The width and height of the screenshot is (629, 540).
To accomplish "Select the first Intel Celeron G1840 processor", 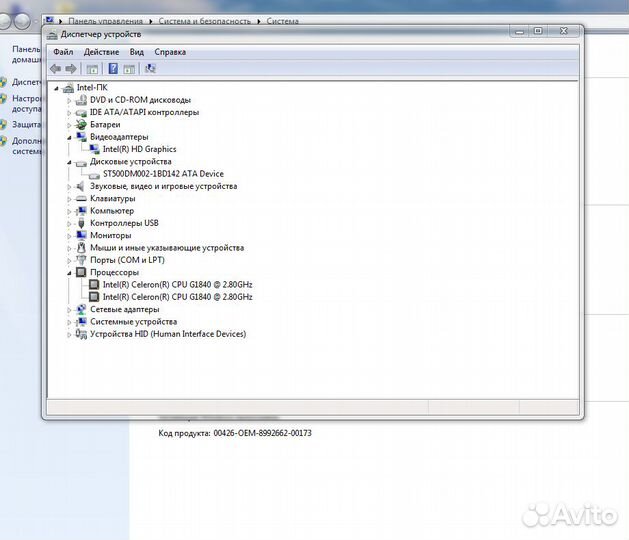I will pyautogui.click(x=177, y=284).
